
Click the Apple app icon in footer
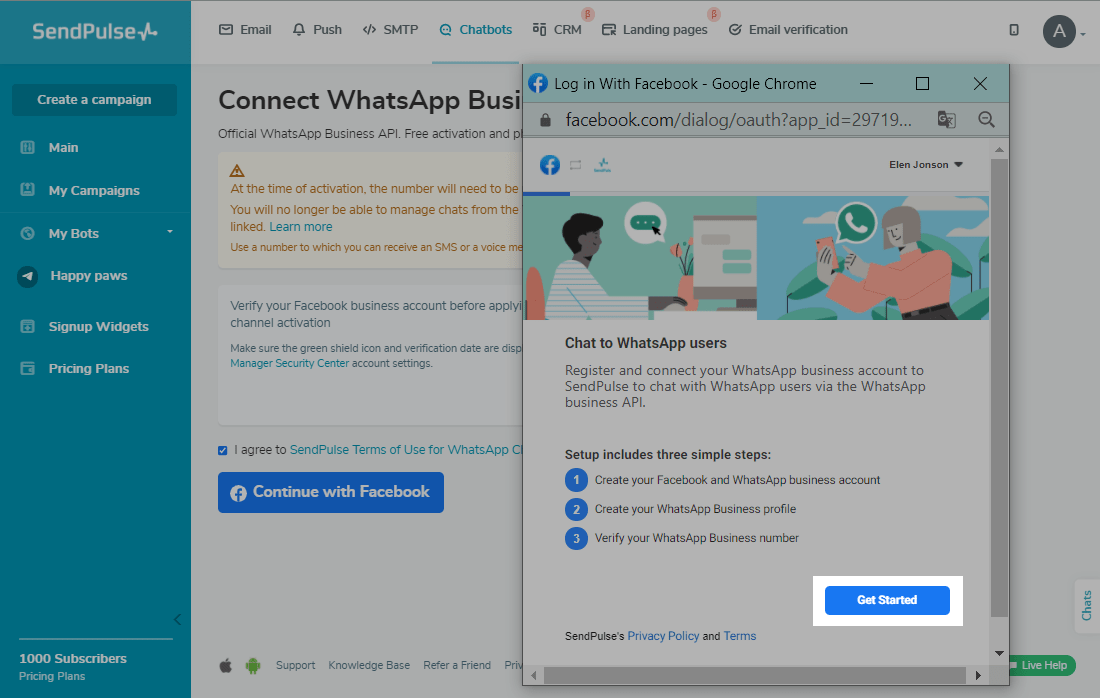click(226, 665)
